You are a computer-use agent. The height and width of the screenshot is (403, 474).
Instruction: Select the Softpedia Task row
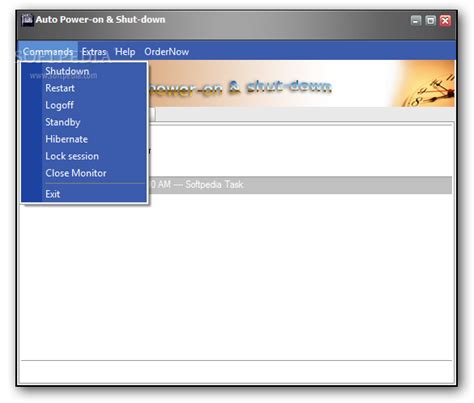click(x=300, y=185)
